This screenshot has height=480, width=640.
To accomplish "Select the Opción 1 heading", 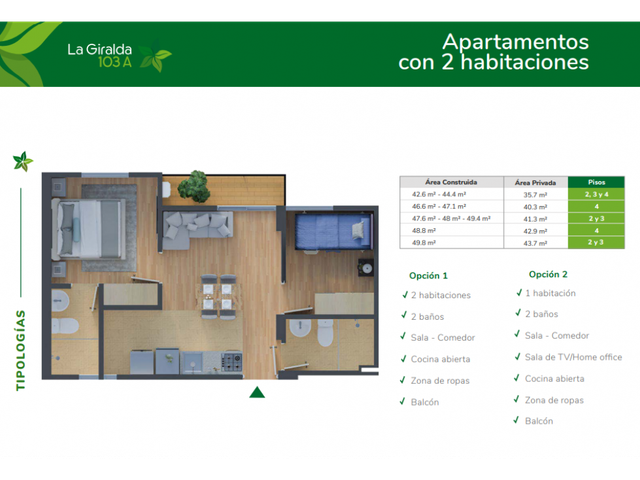I will pyautogui.click(x=428, y=276).
